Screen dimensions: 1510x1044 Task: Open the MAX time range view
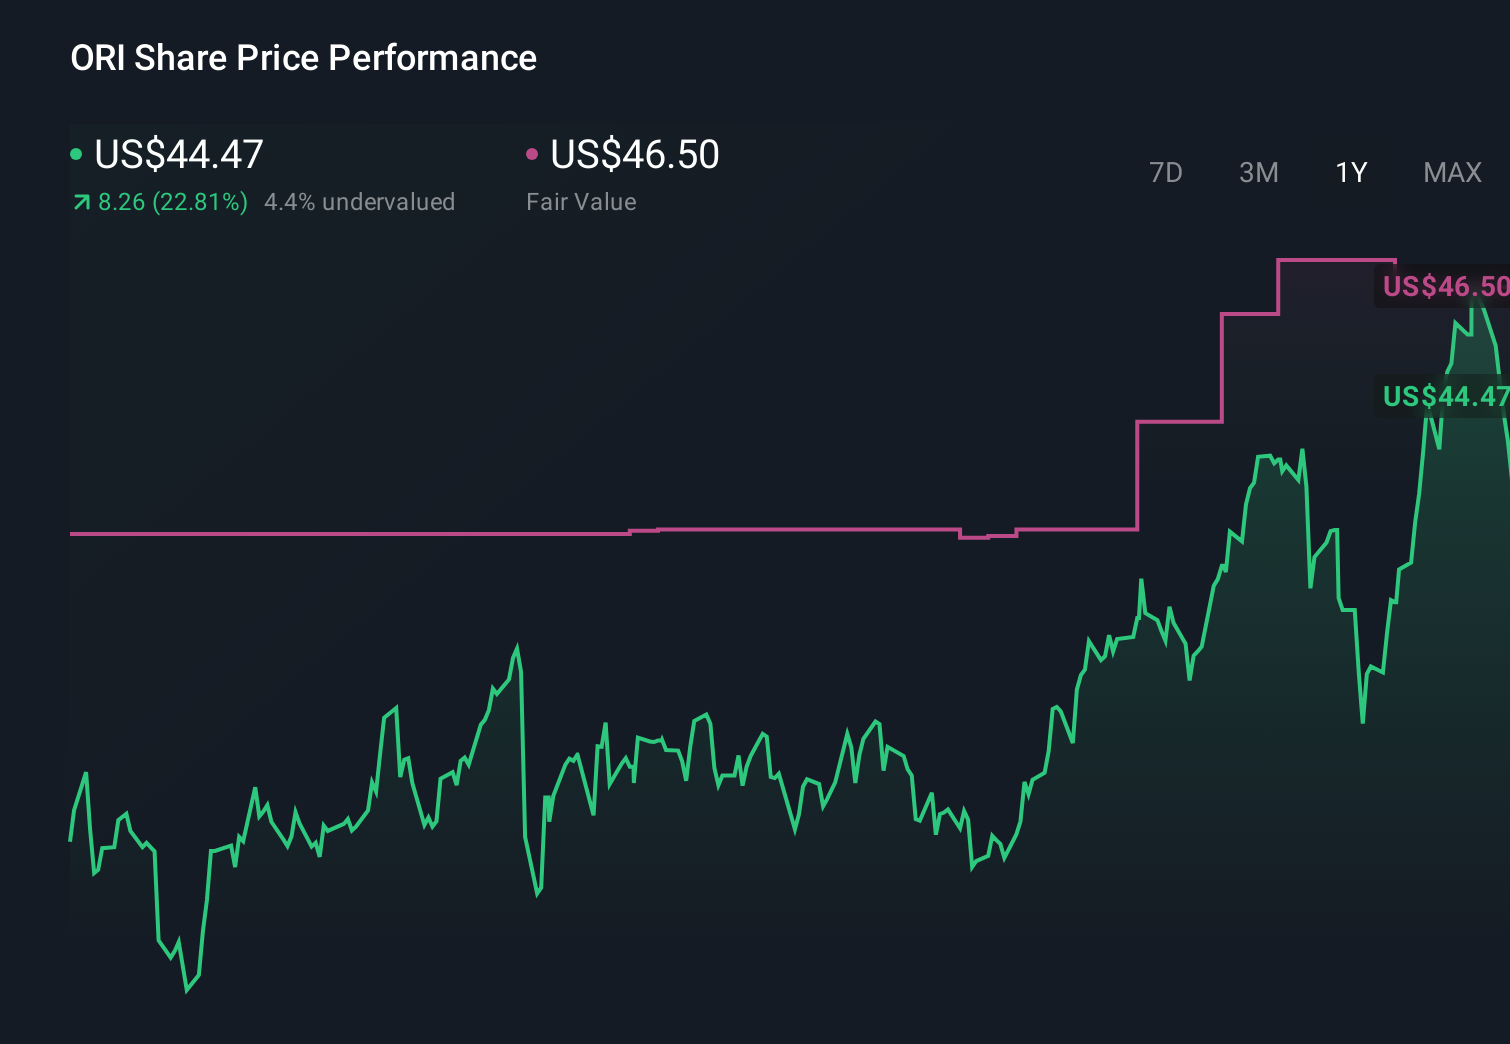[1451, 172]
